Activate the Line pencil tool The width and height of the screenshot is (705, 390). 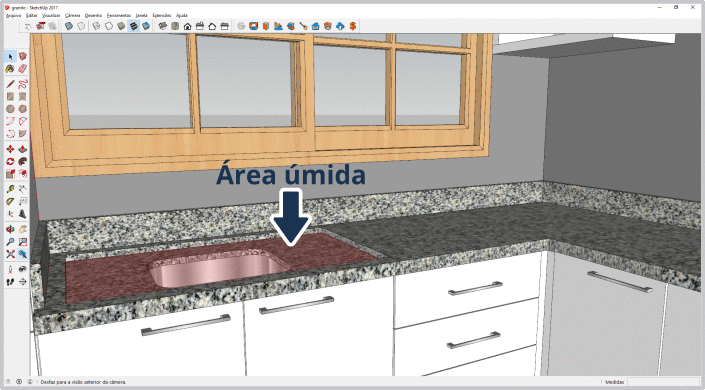click(10, 84)
